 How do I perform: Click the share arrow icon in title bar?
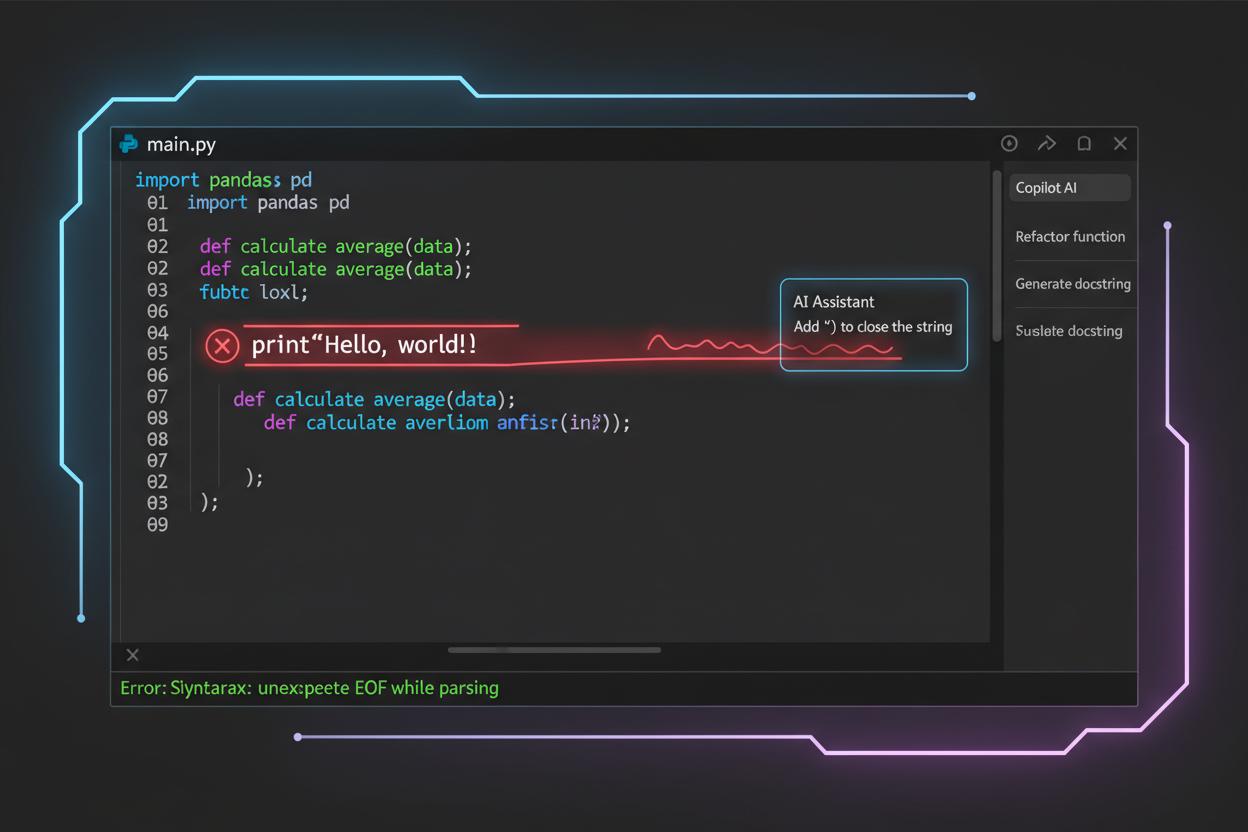pos(1046,144)
